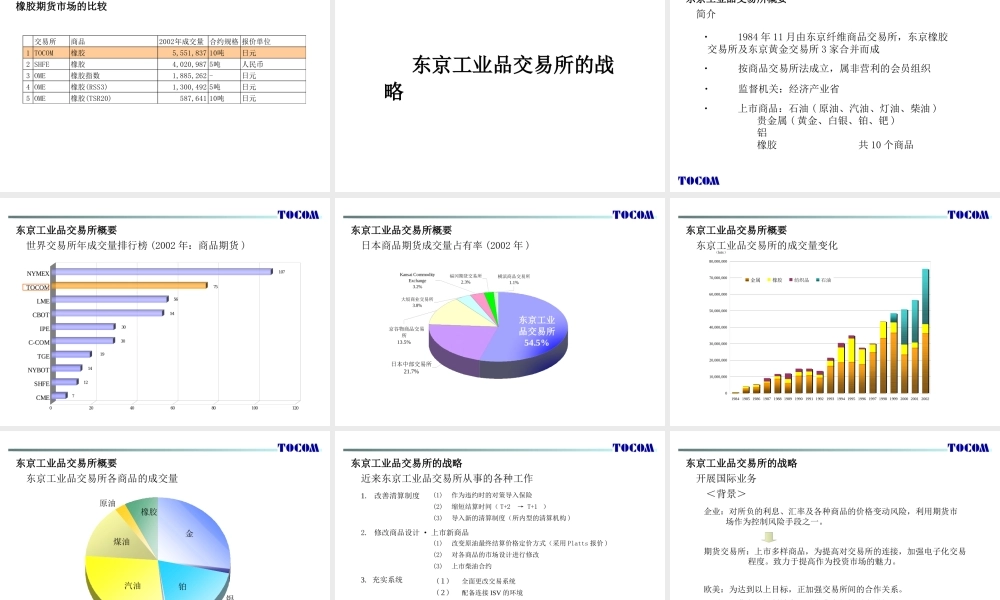
Task: Click the 橡胶指数 commodity cell
Action: [x=113, y=76]
